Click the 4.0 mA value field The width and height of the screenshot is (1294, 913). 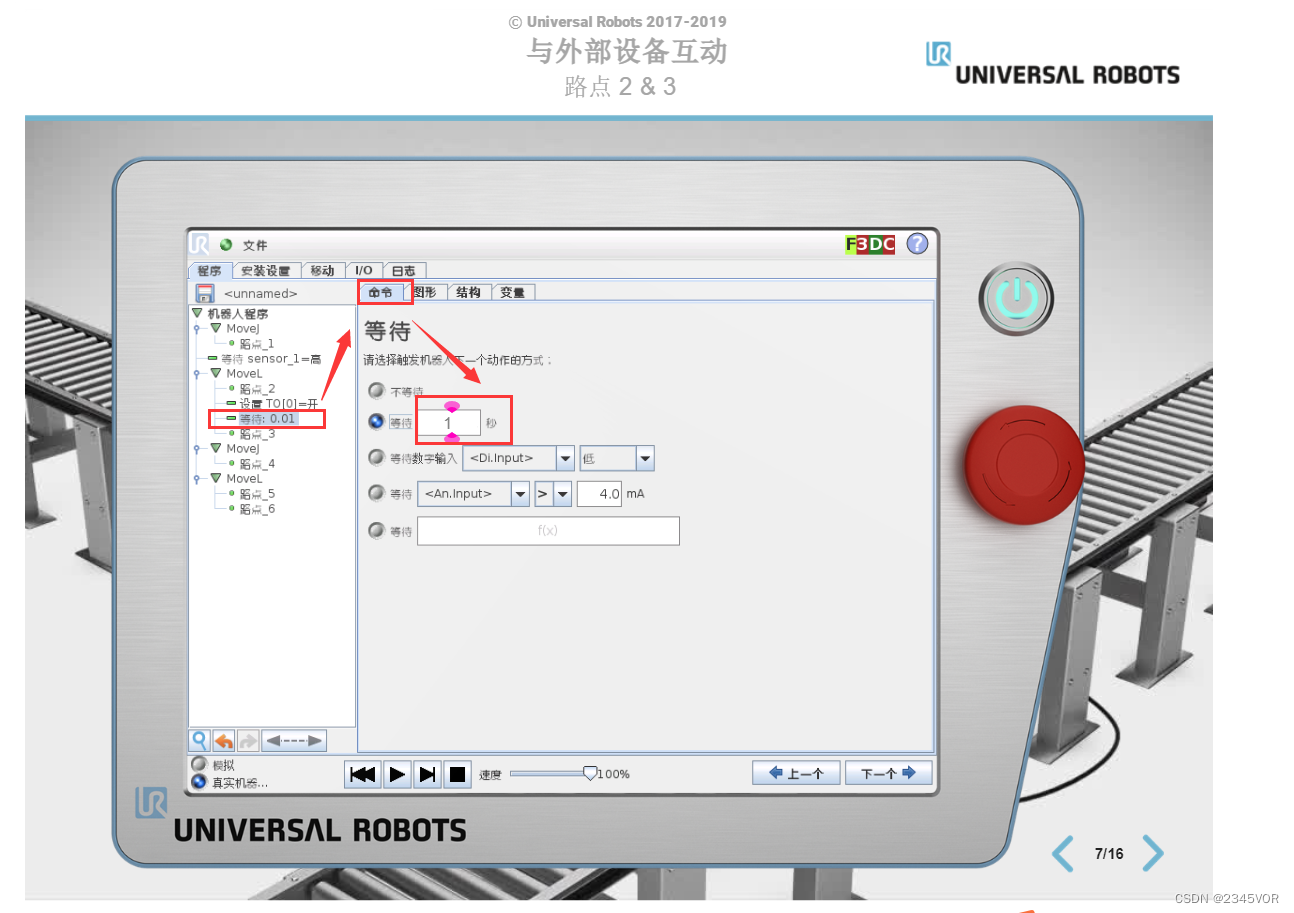click(x=599, y=493)
